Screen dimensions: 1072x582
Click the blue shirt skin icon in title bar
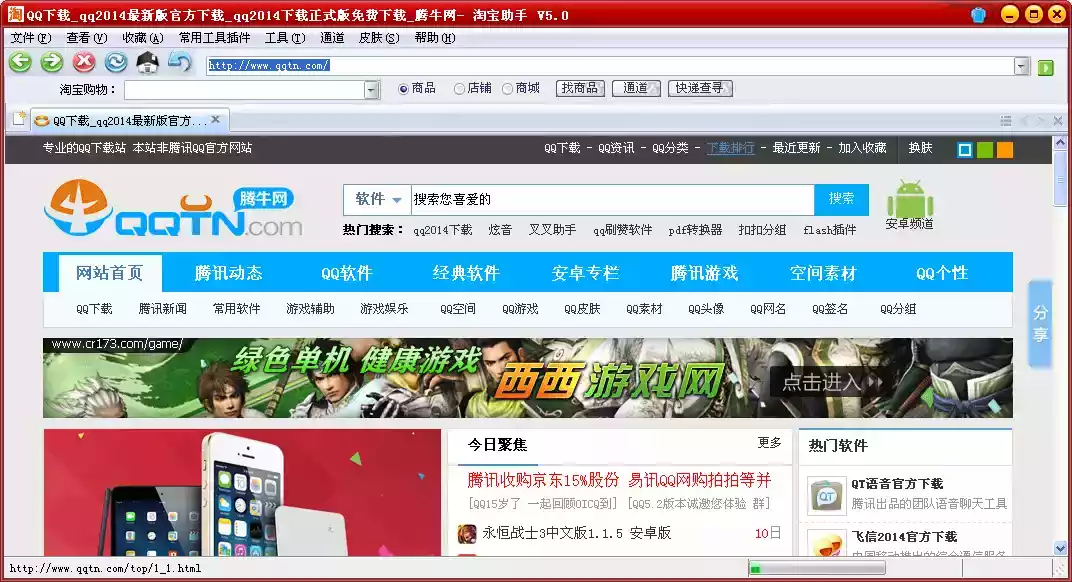point(978,14)
